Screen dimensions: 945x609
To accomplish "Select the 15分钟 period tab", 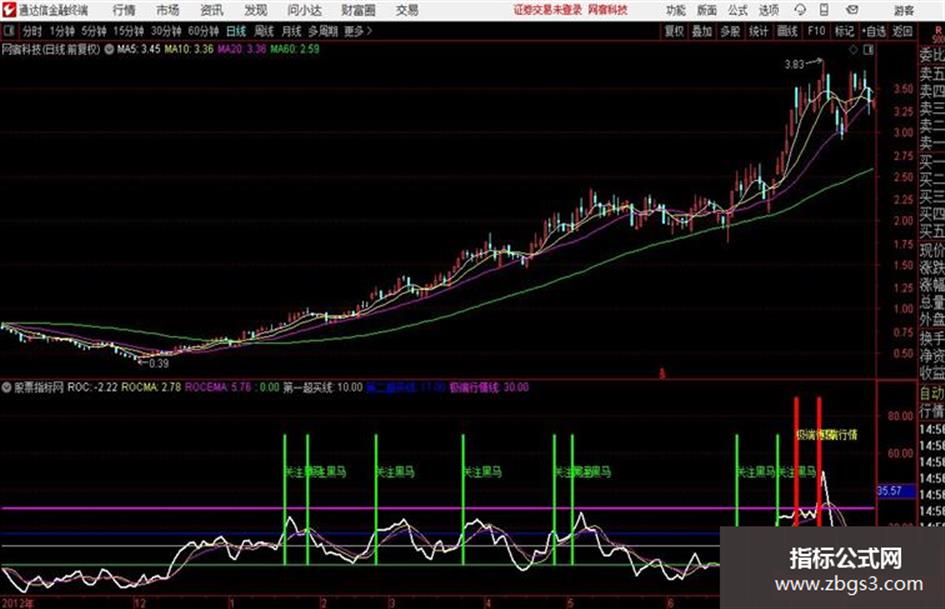I will [129, 31].
